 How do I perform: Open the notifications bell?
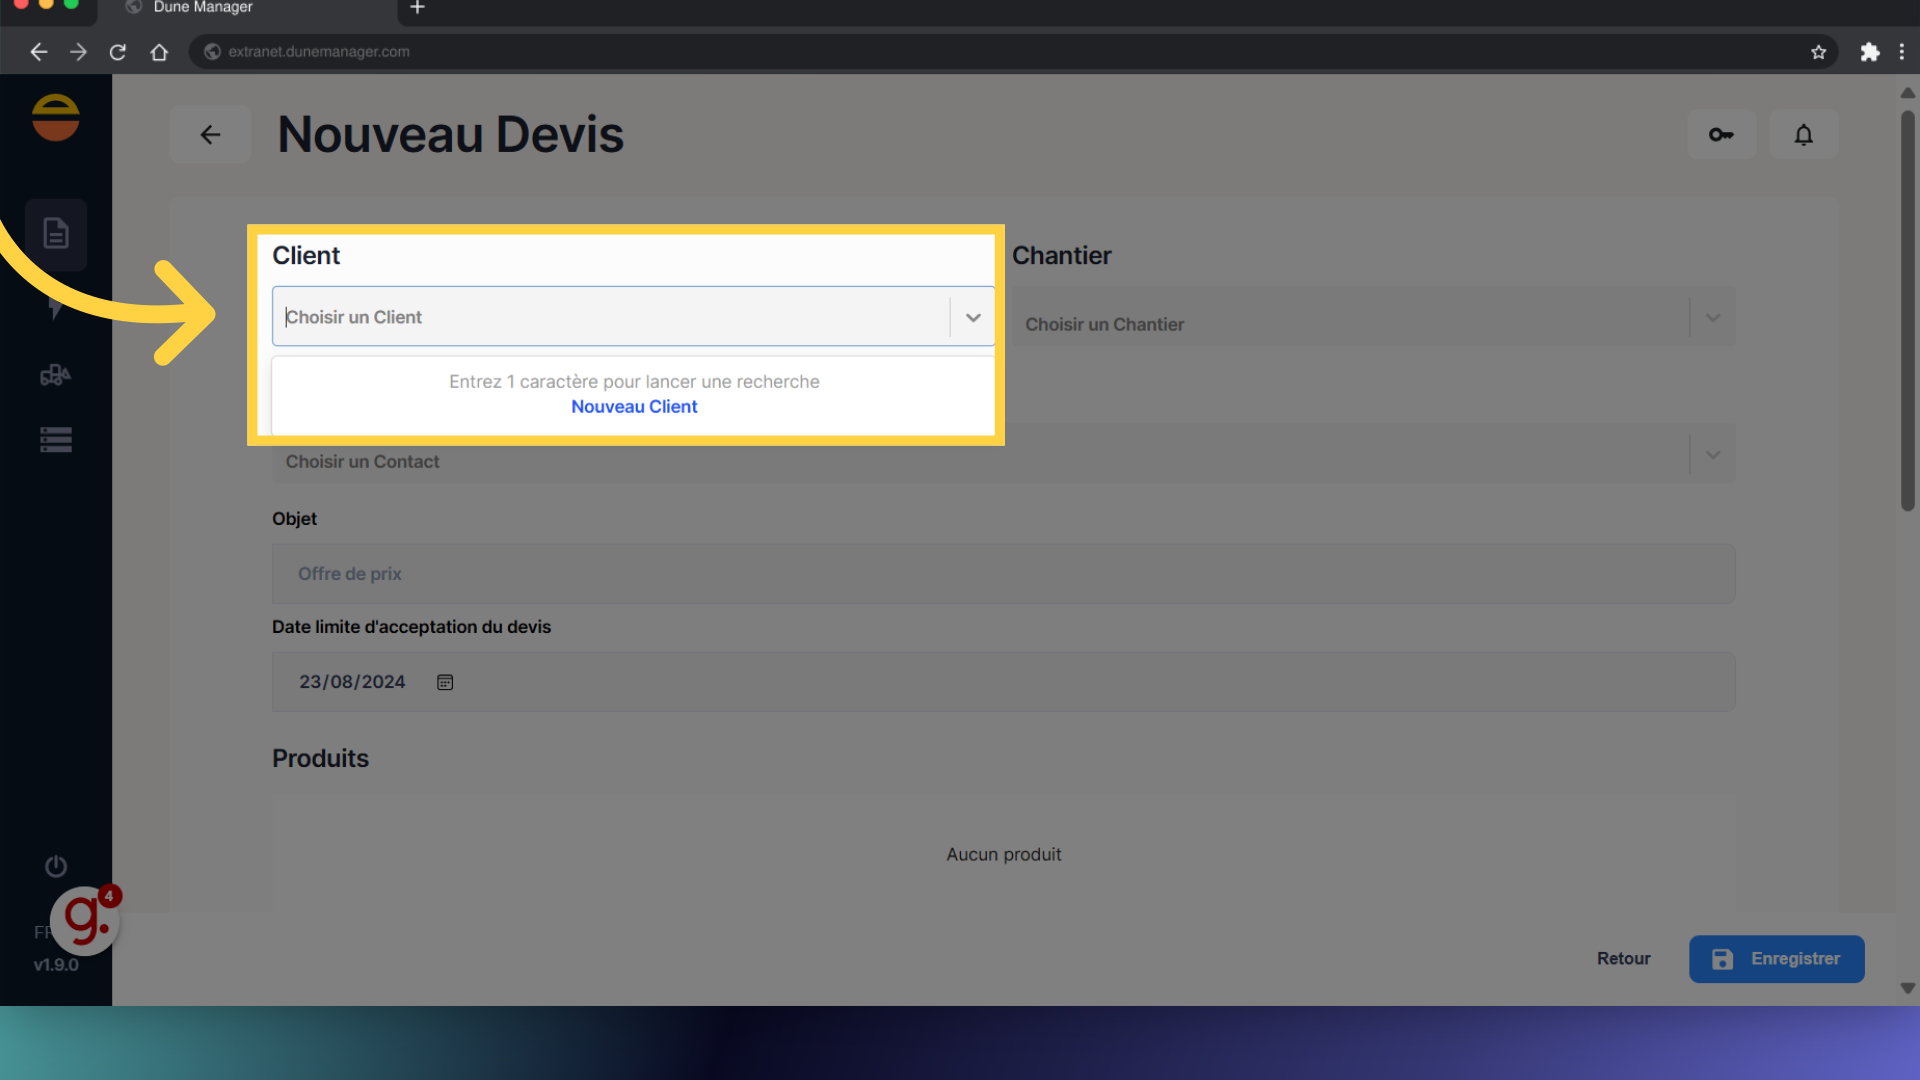[1803, 134]
